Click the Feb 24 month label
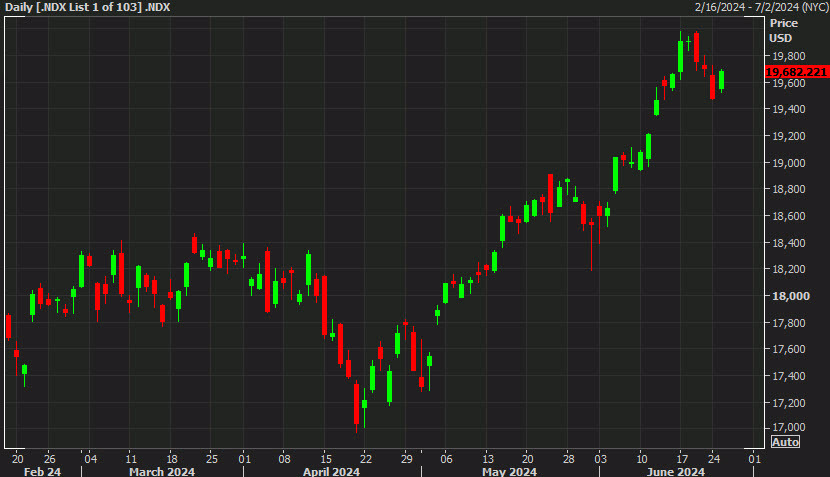This screenshot has width=830, height=477. [42, 471]
